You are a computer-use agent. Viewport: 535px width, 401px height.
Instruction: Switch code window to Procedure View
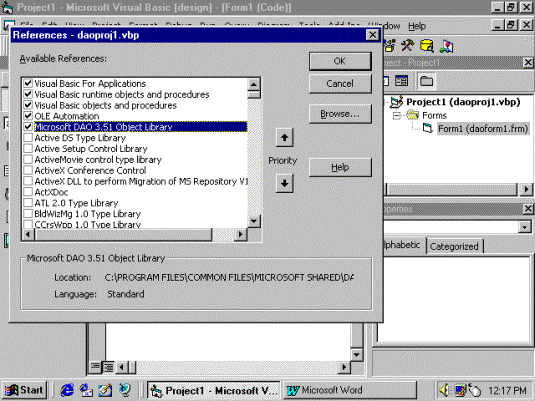coord(95,367)
